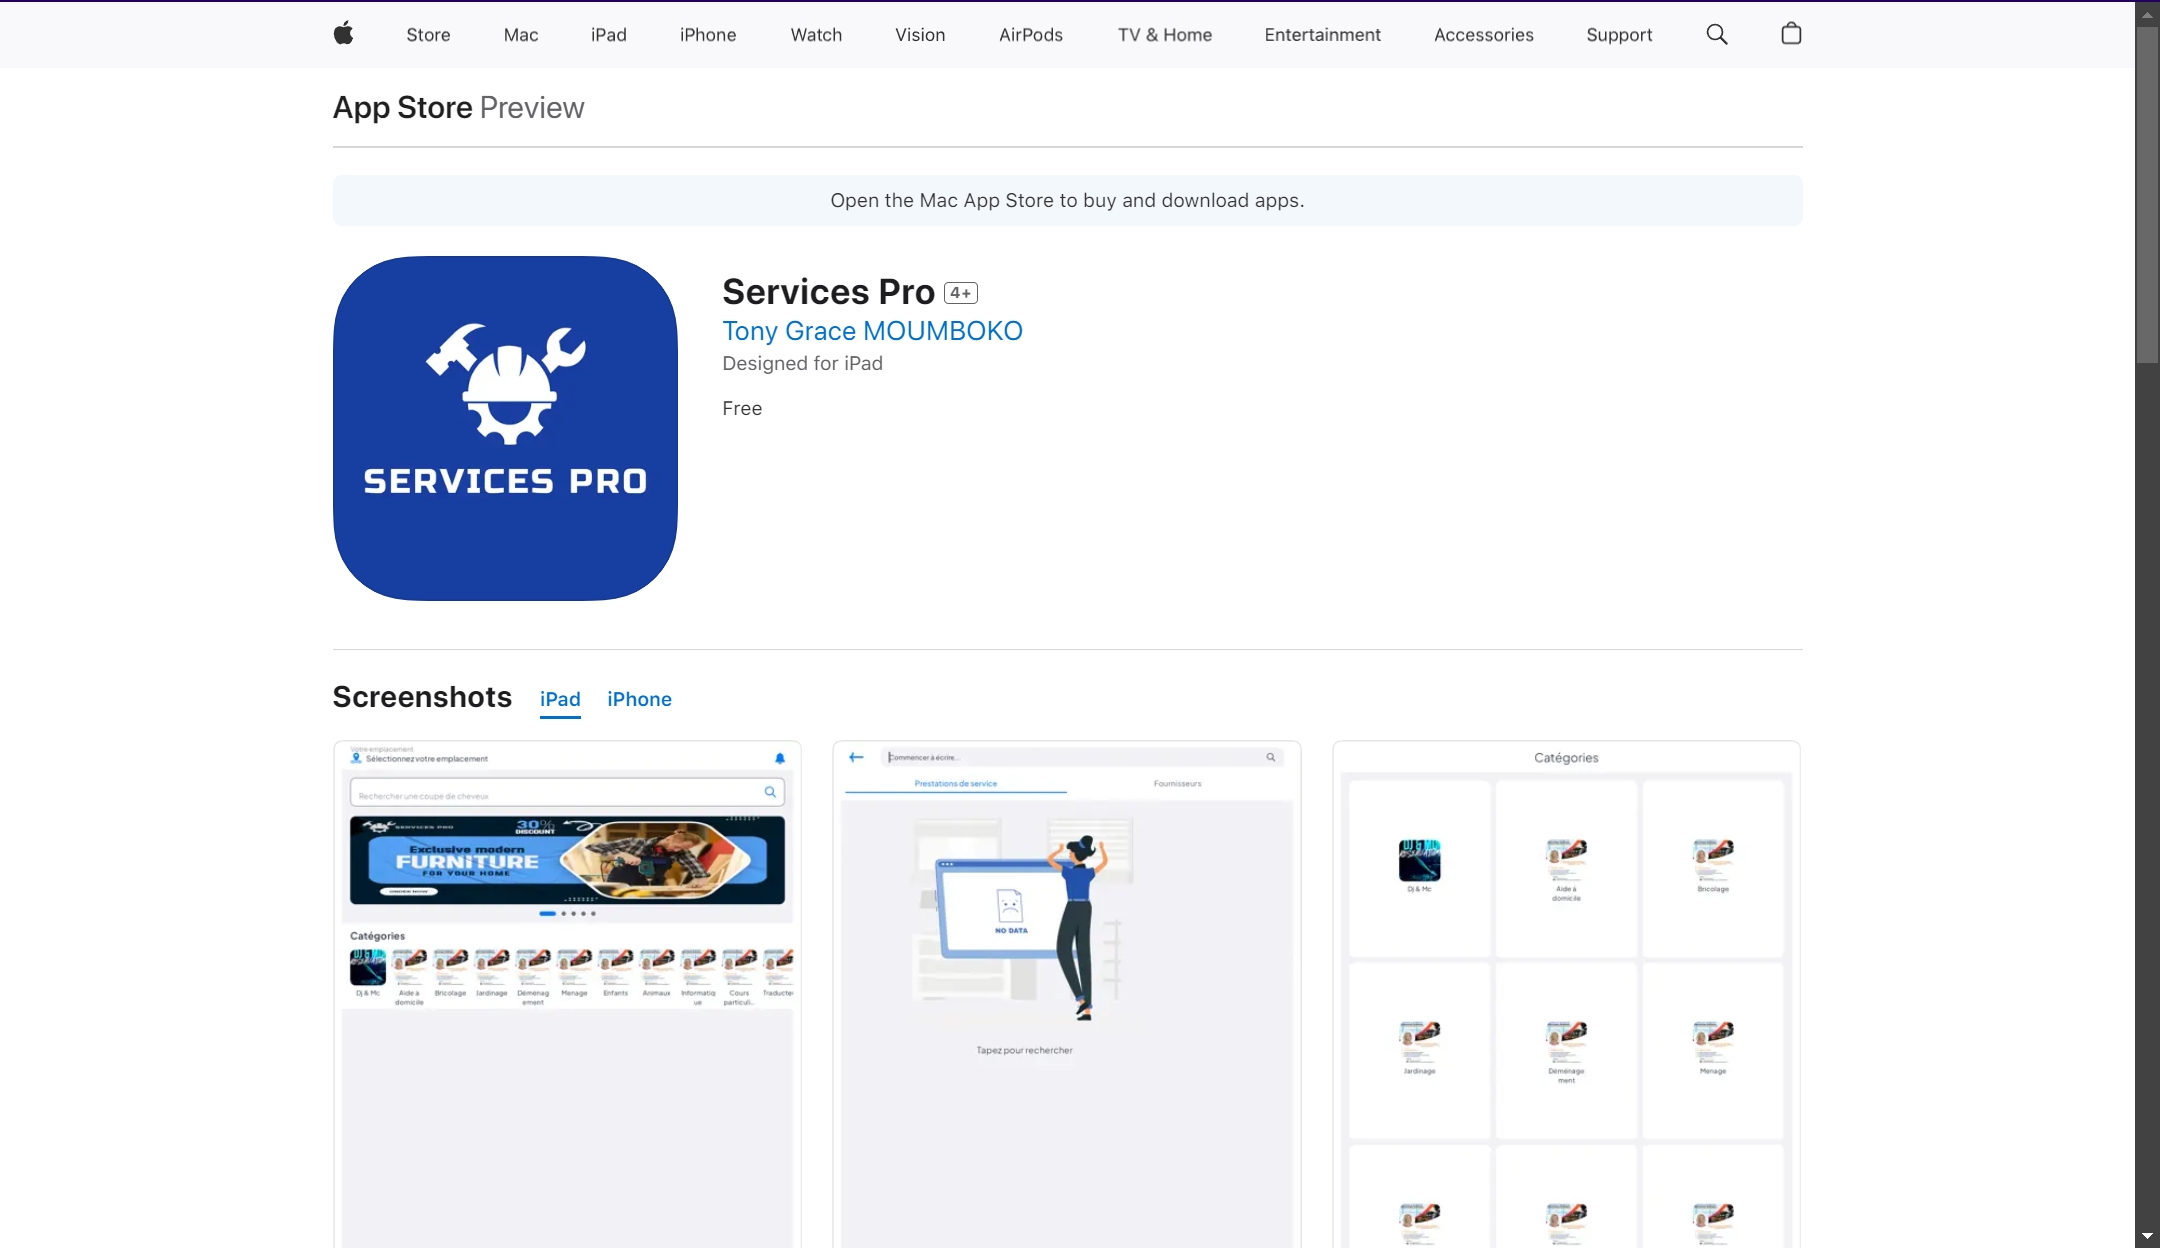Open the AirPods menu item

[x=1030, y=35]
